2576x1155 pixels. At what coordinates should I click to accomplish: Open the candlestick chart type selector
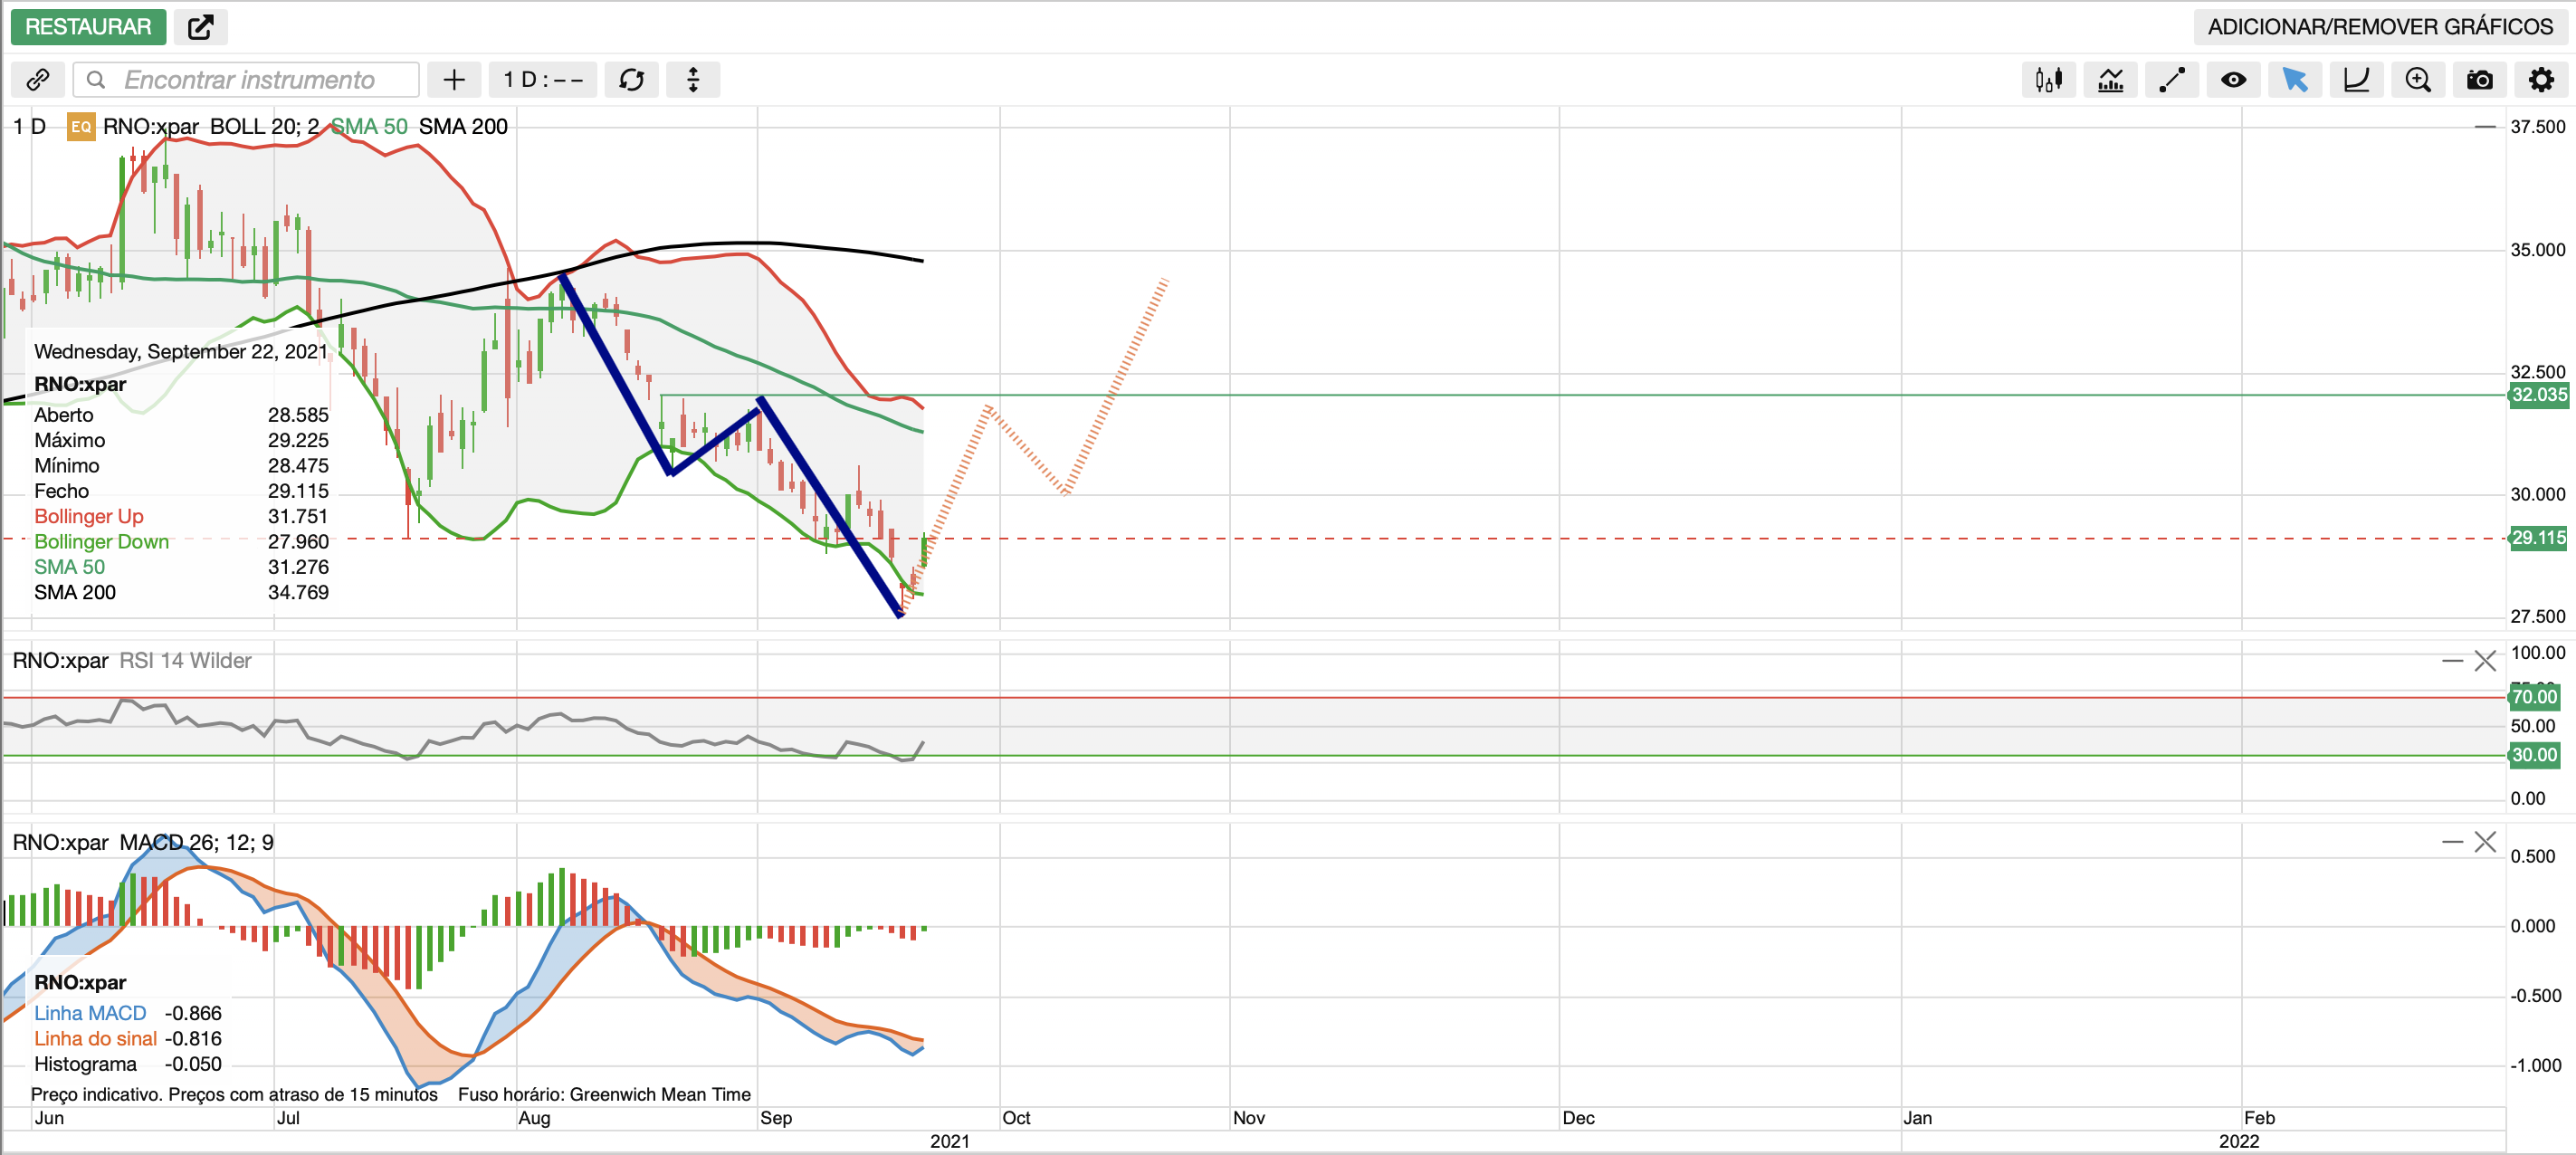[2048, 80]
